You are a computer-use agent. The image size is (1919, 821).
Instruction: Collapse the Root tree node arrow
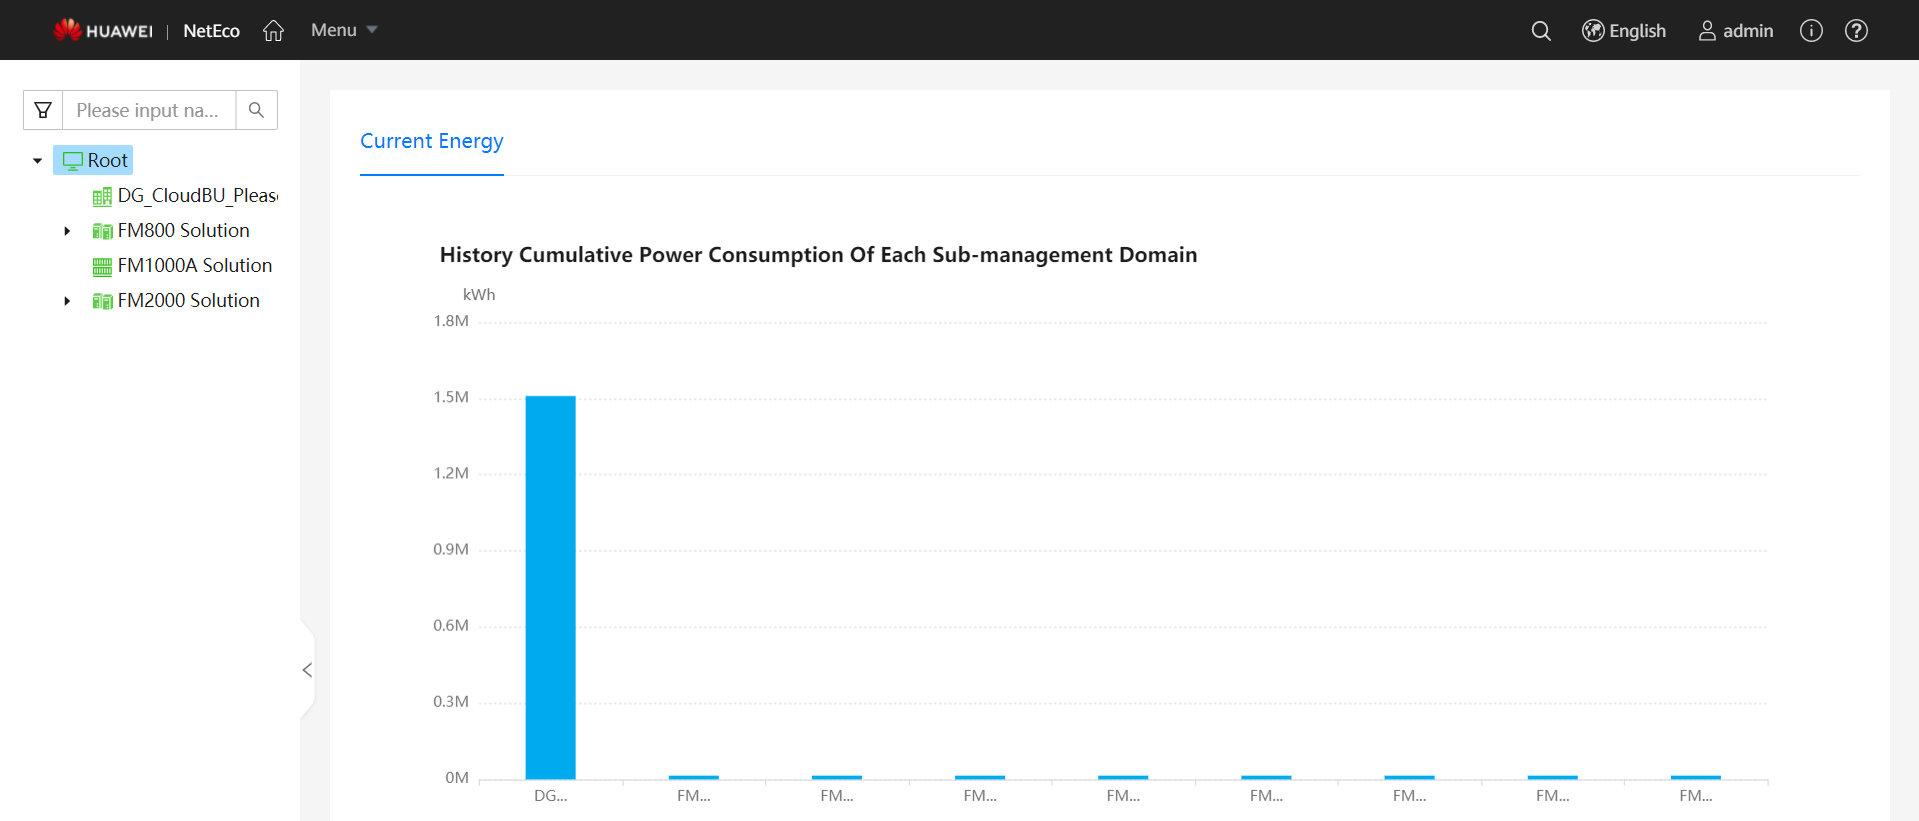point(38,161)
